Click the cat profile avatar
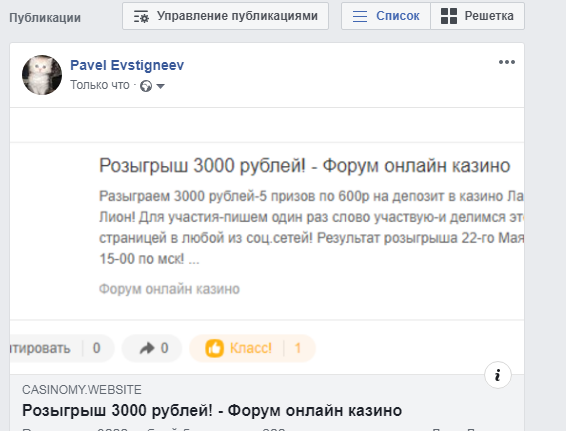Viewport: 566px width, 431px height. click(42, 75)
